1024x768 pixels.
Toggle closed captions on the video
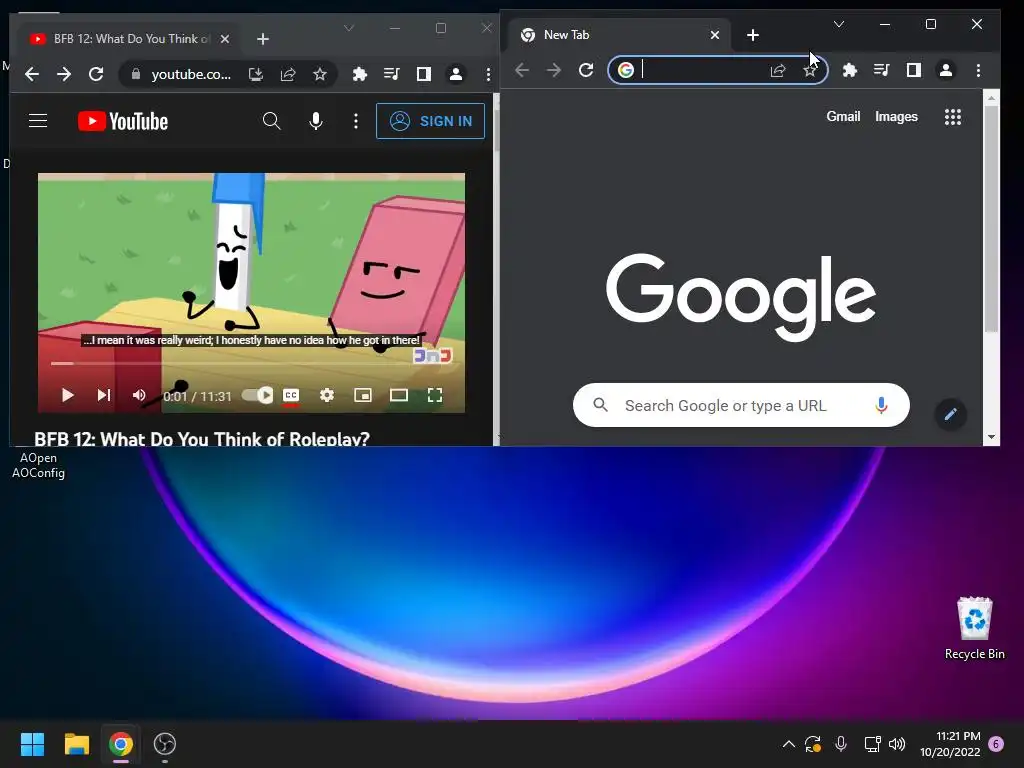pos(291,395)
